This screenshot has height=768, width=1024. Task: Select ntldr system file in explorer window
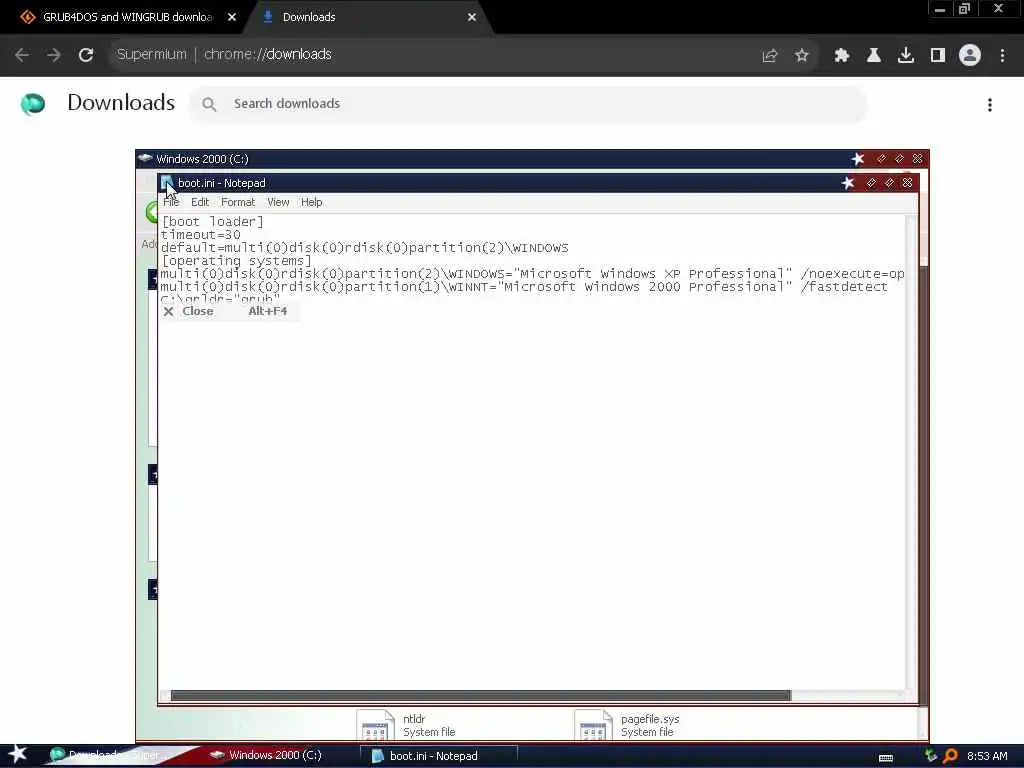pos(407,725)
